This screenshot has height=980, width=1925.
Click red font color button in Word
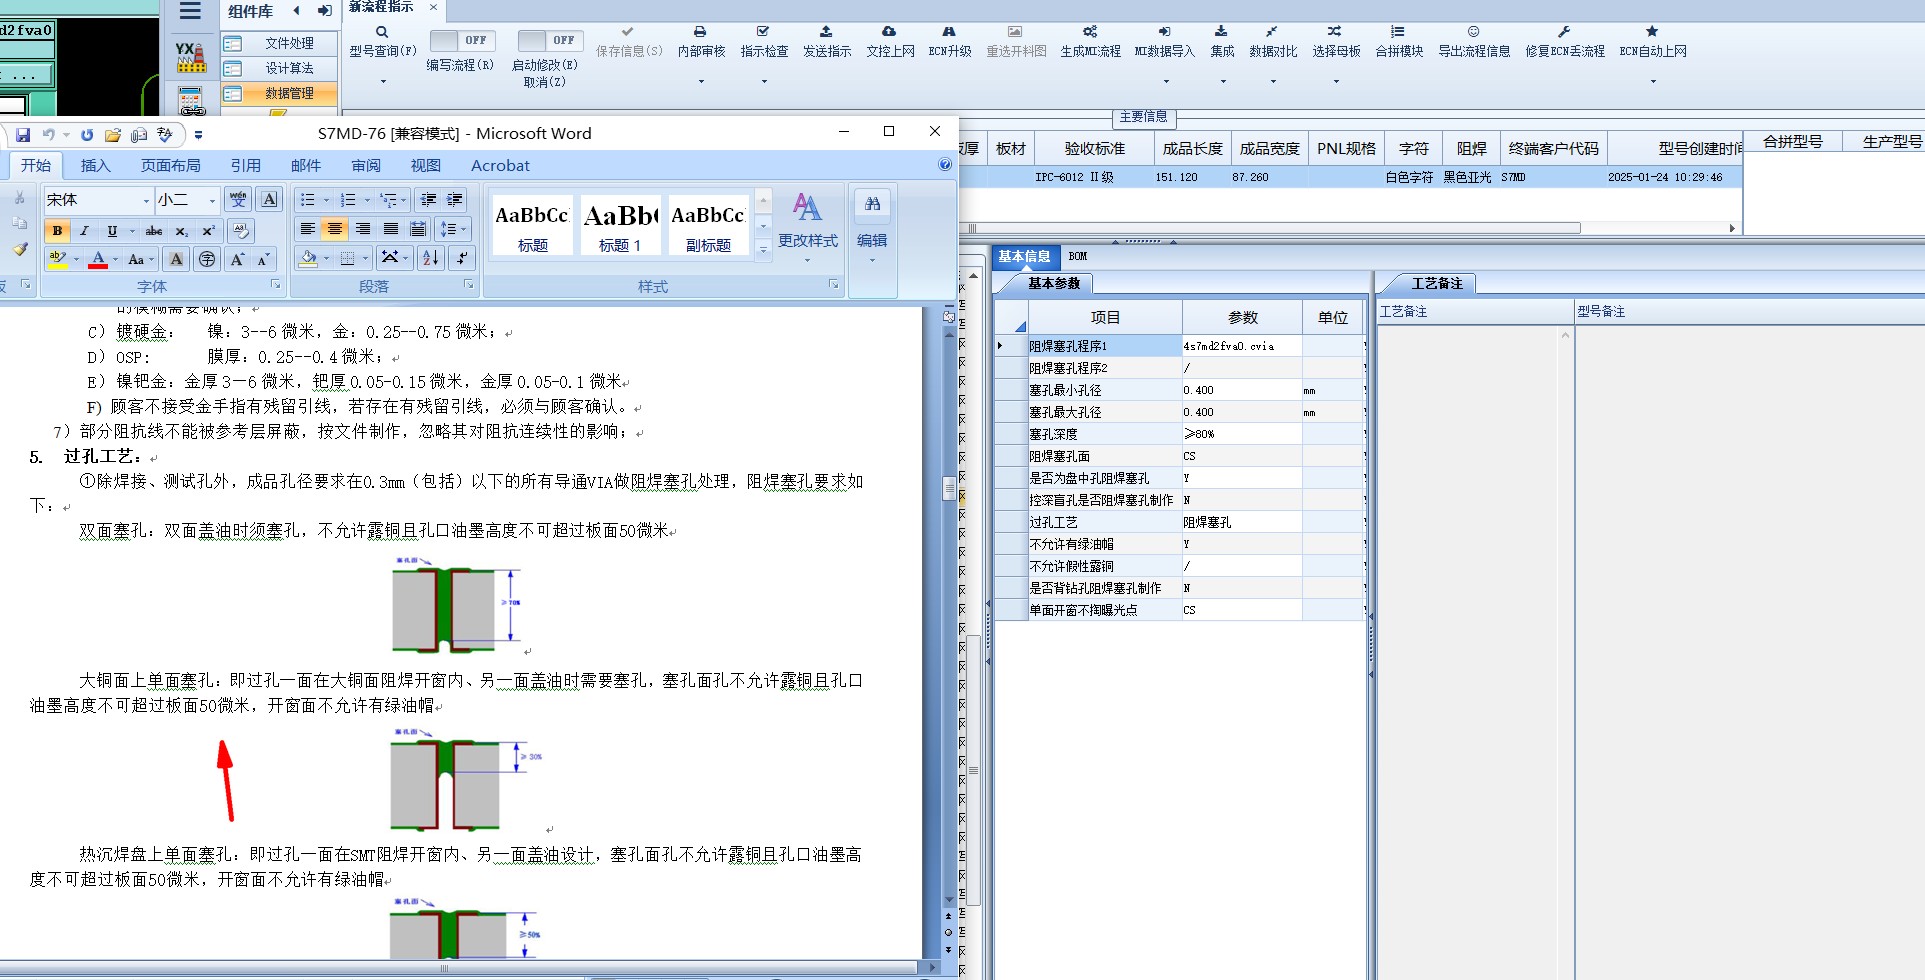(x=98, y=260)
